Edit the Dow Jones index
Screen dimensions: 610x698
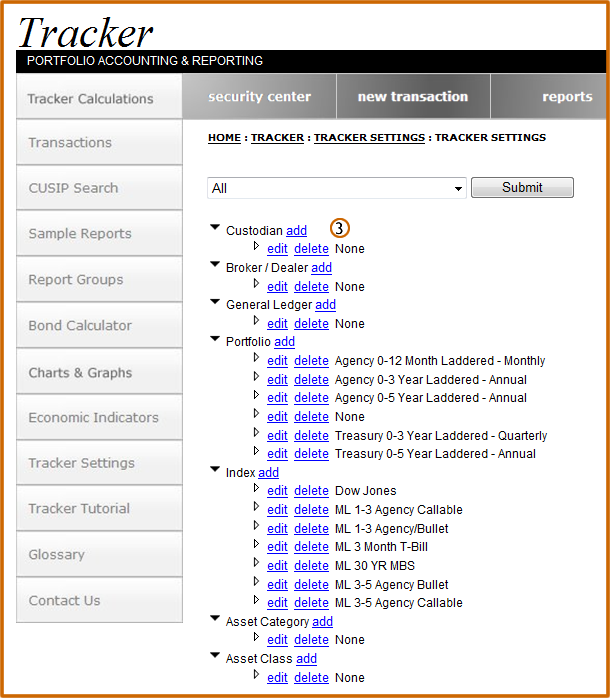pos(277,491)
